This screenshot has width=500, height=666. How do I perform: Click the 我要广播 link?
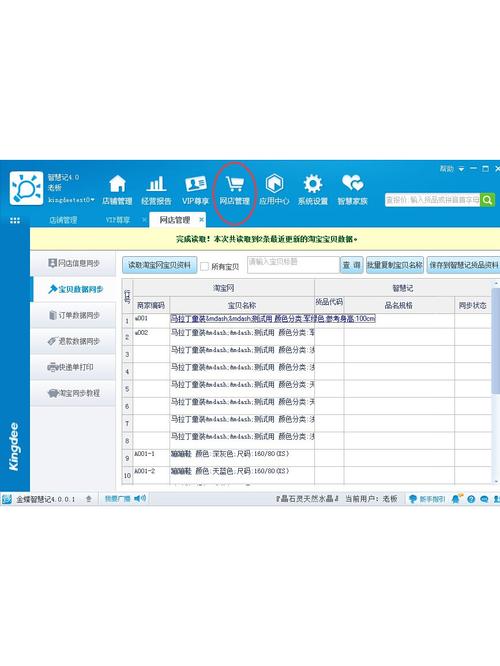pos(118,498)
